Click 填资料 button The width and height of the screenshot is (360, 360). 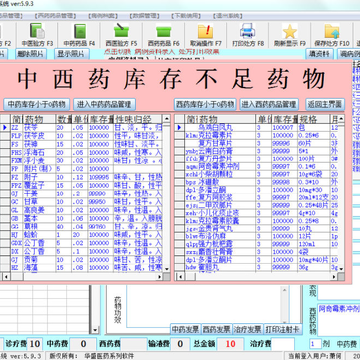click(319, 54)
